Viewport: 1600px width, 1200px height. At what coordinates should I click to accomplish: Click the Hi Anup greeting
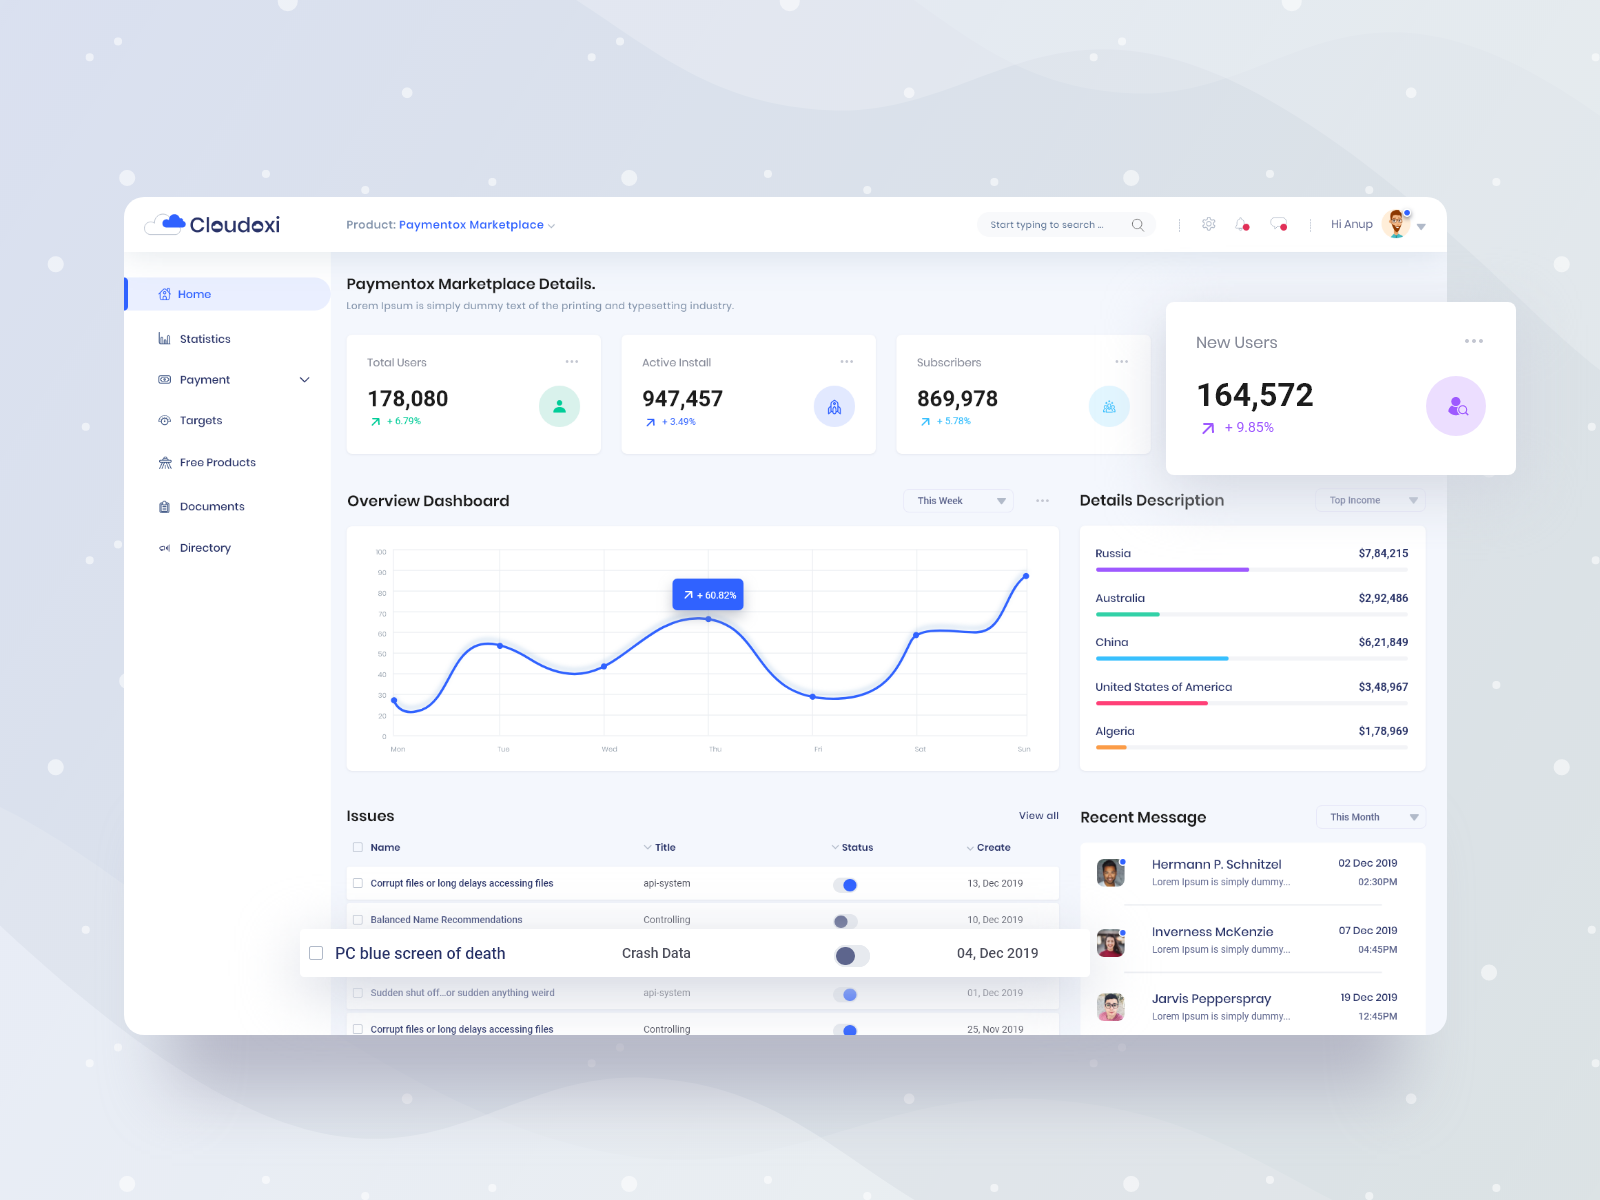click(1351, 224)
